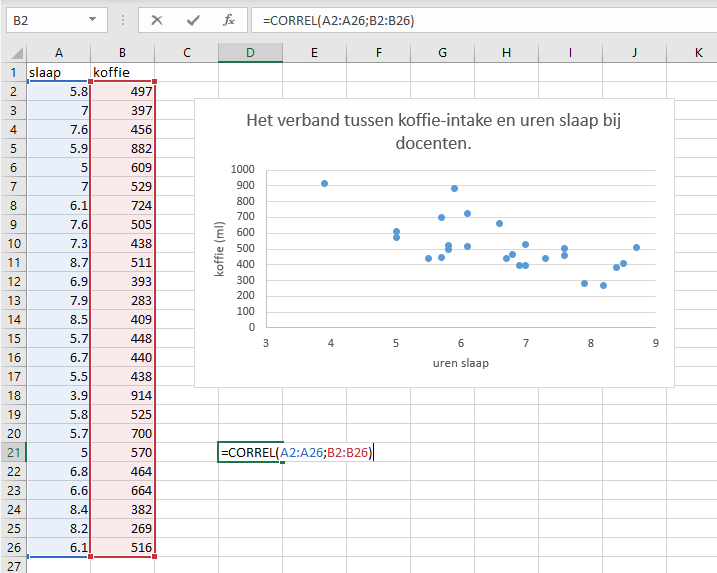Click cell A1 containing 'slaap'
This screenshot has width=717, height=573.
(x=58, y=72)
